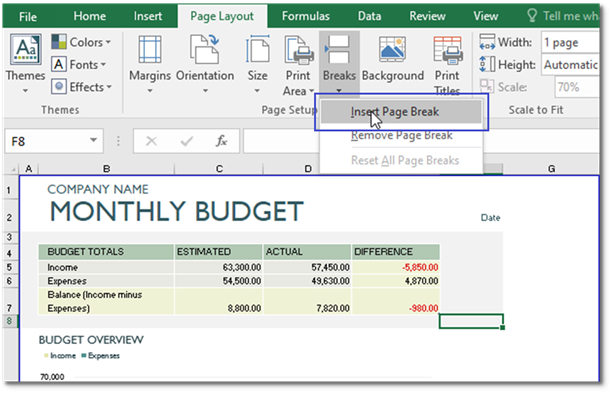Click the Select All corner triangle

[12, 169]
